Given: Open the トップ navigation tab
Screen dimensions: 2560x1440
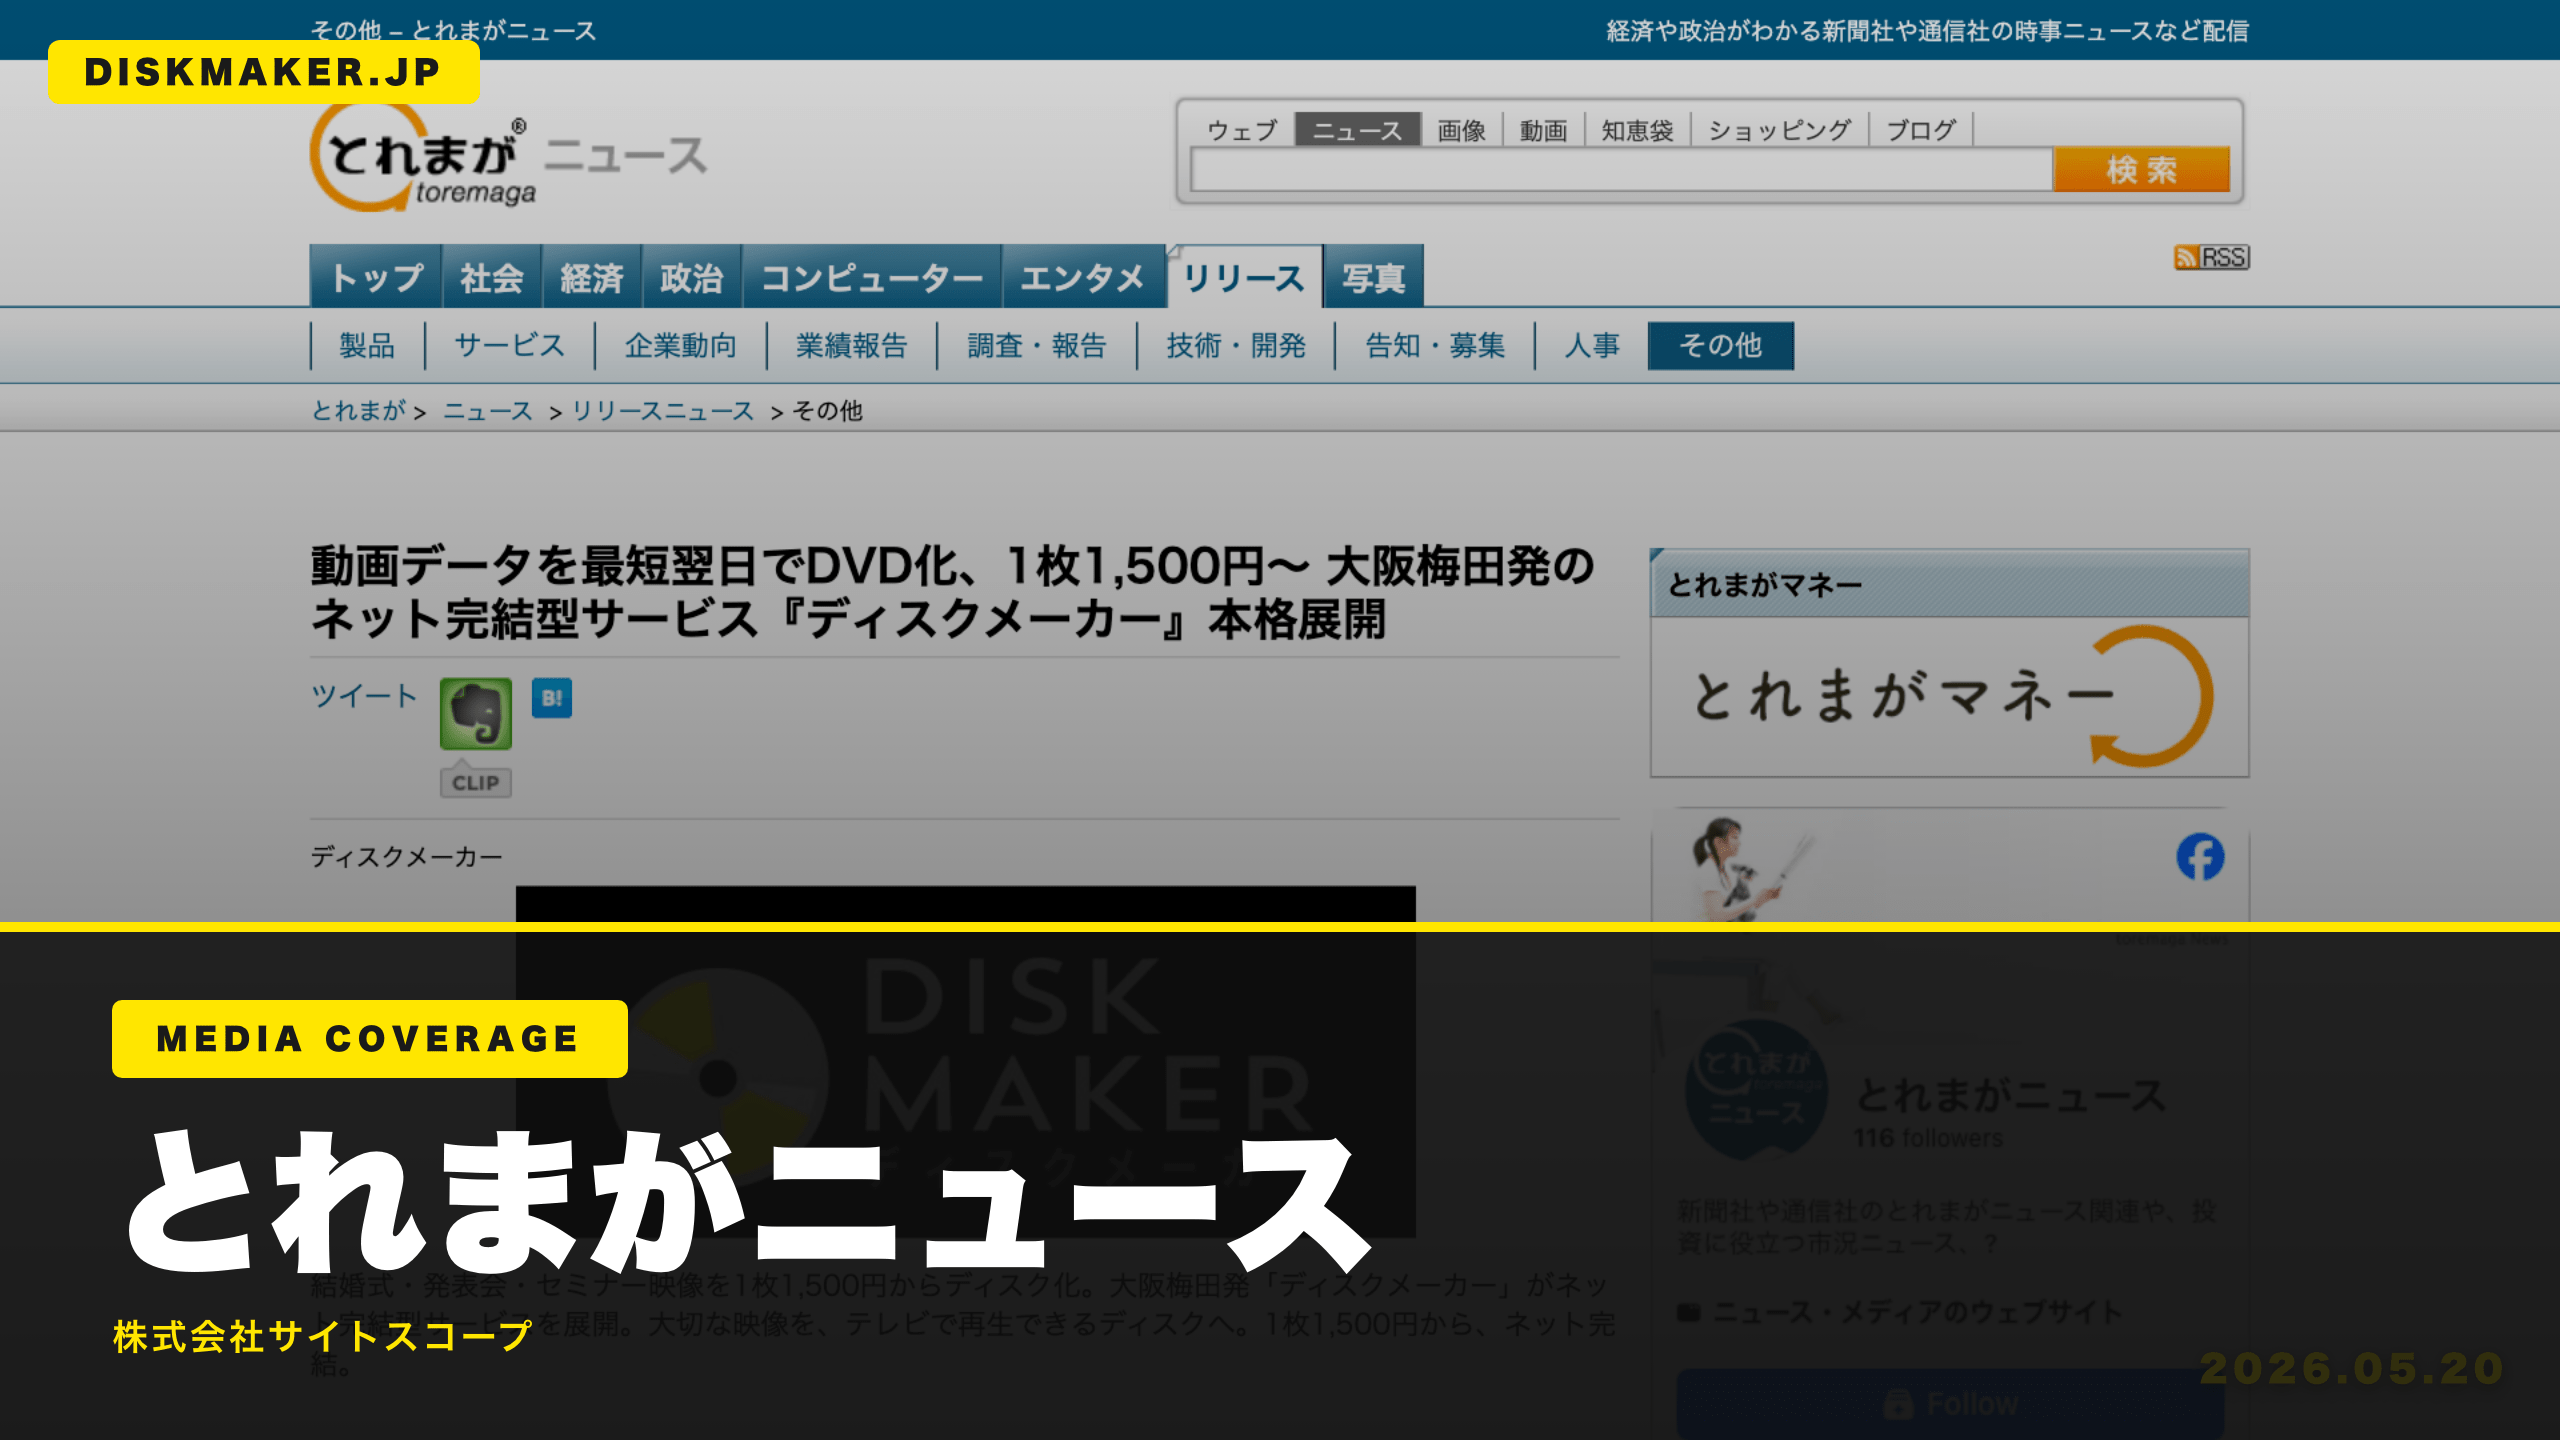Looking at the screenshot, I should 376,277.
